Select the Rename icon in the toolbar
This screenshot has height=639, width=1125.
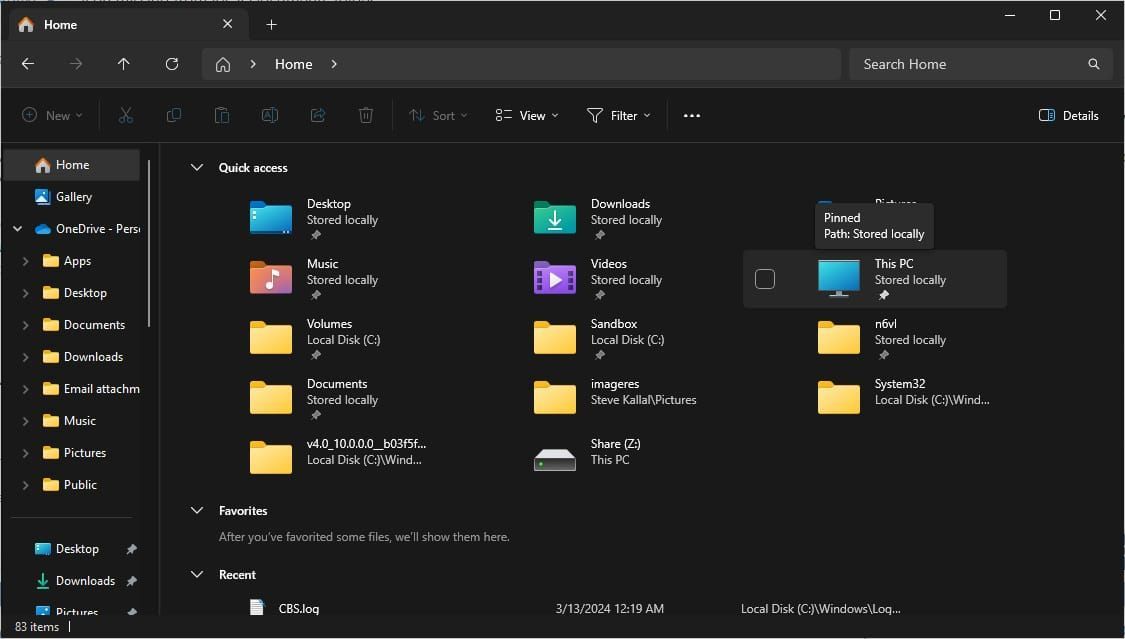269,115
